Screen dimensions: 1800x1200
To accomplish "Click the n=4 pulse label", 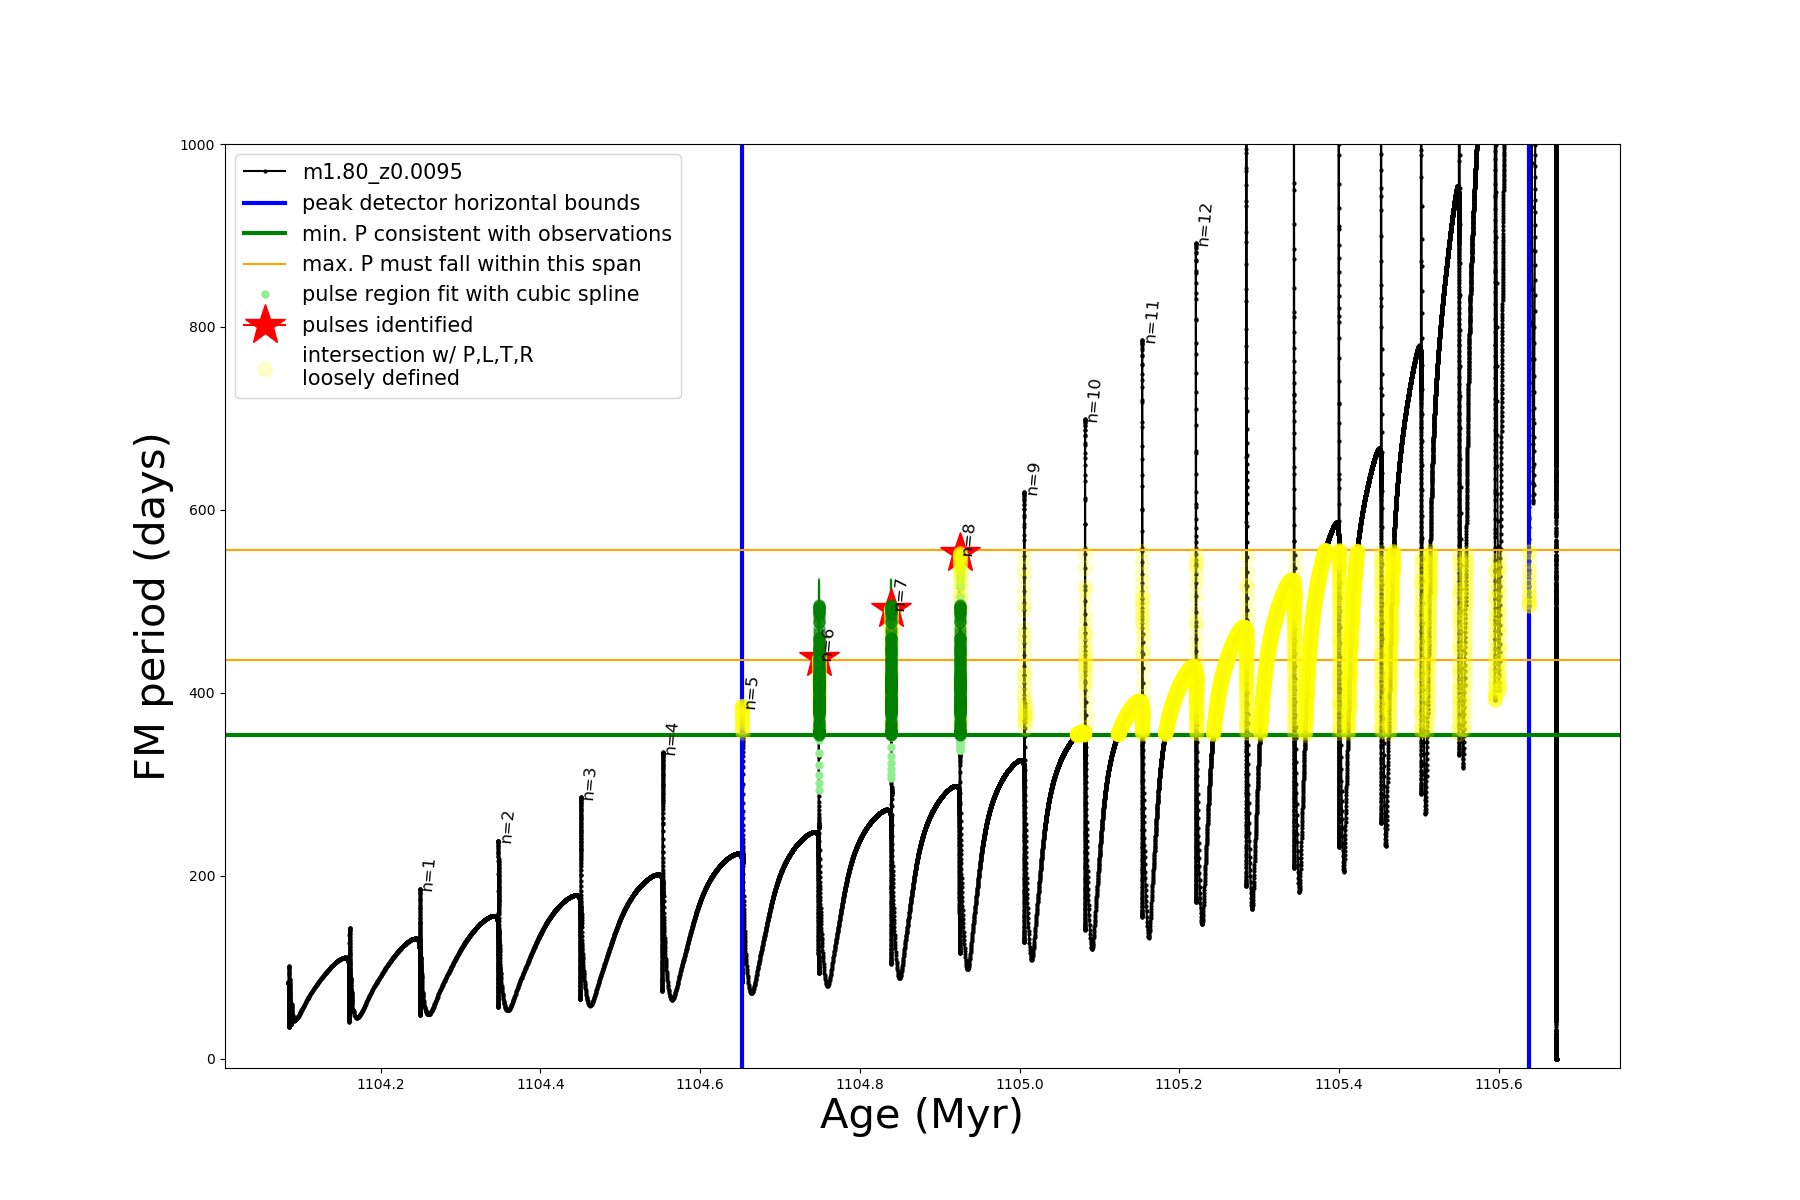I will (x=672, y=738).
